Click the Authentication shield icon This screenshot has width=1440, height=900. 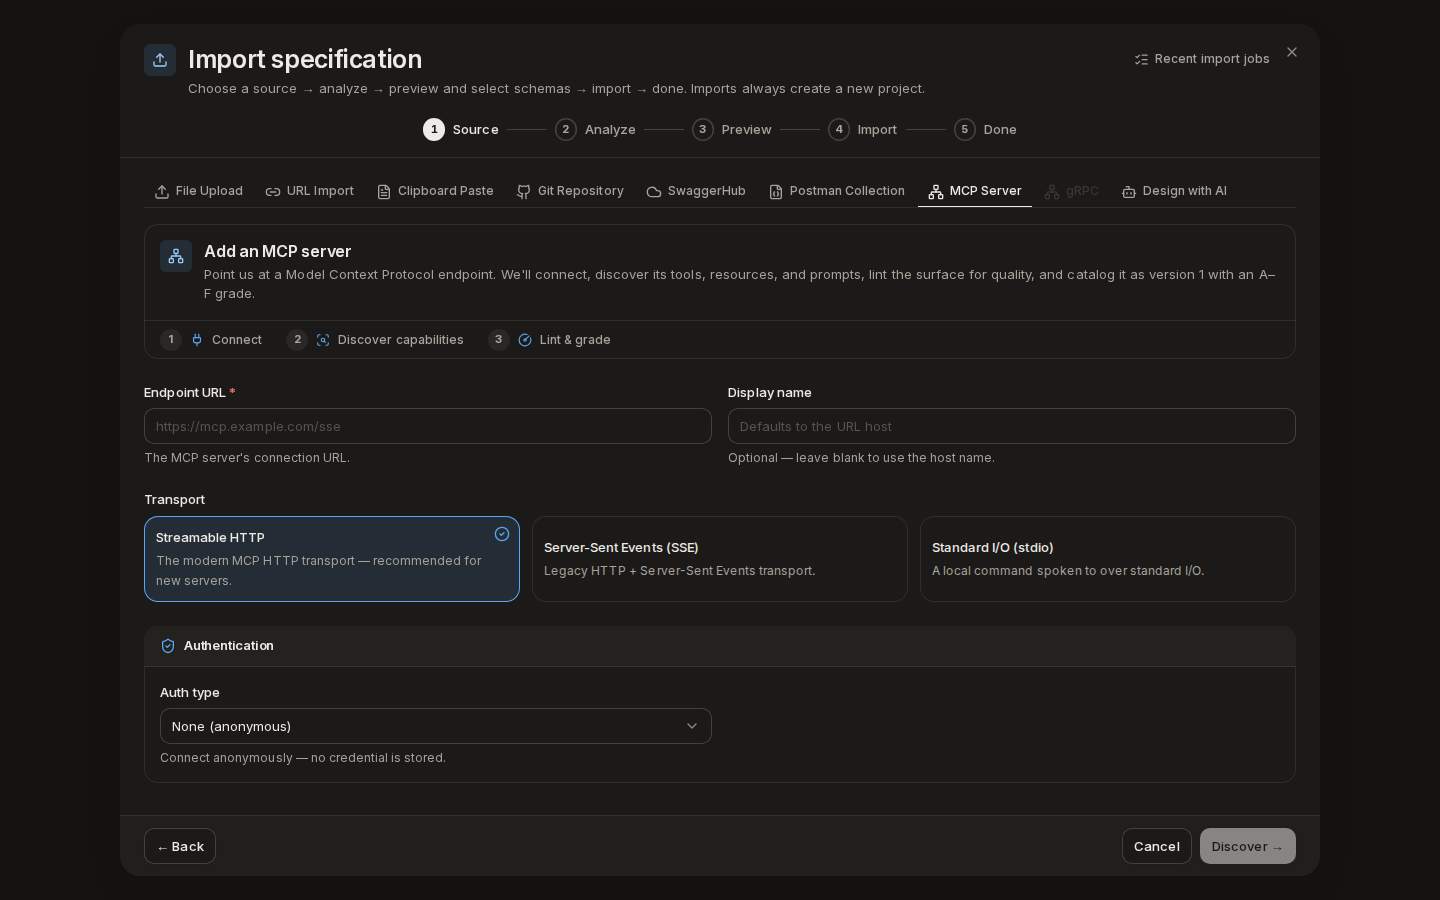[x=168, y=646]
